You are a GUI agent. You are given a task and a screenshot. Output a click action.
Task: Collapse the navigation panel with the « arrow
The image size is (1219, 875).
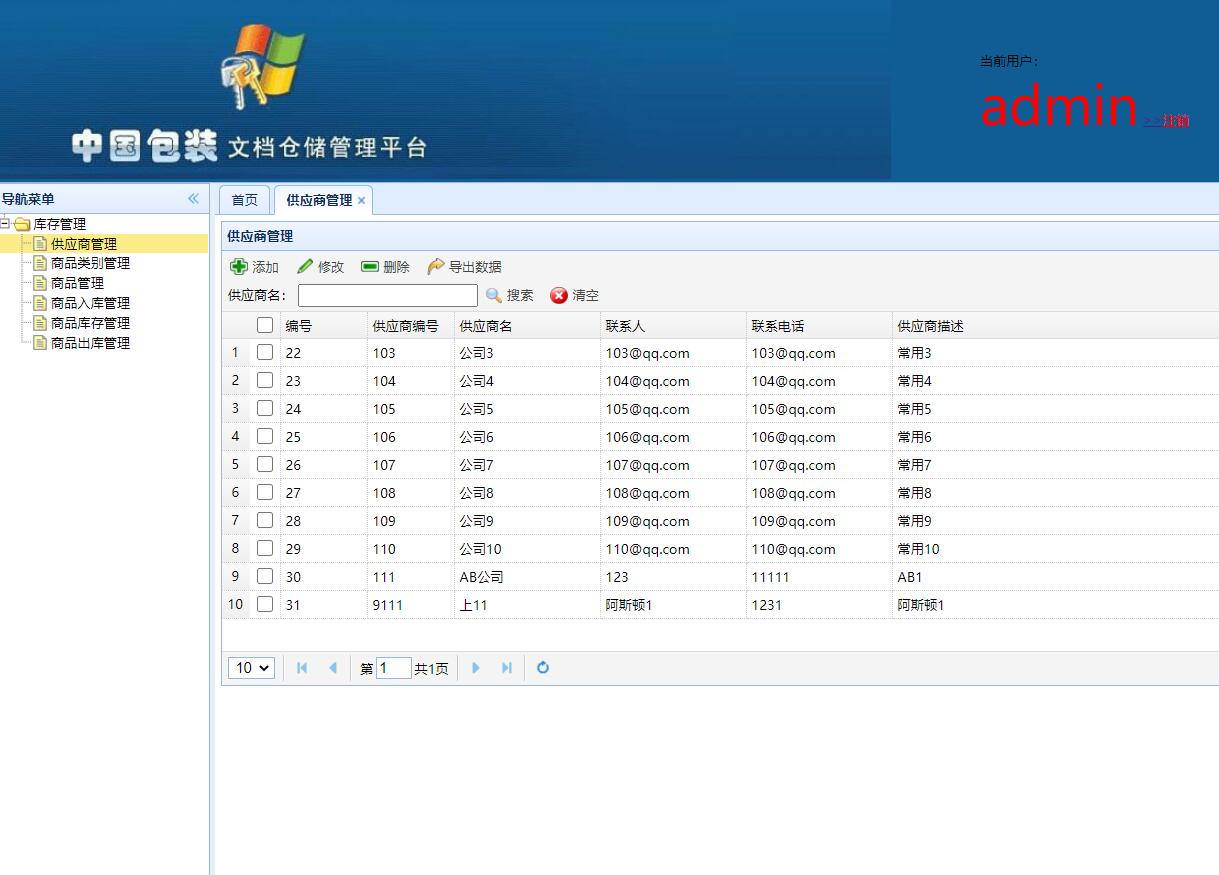[x=193, y=199]
